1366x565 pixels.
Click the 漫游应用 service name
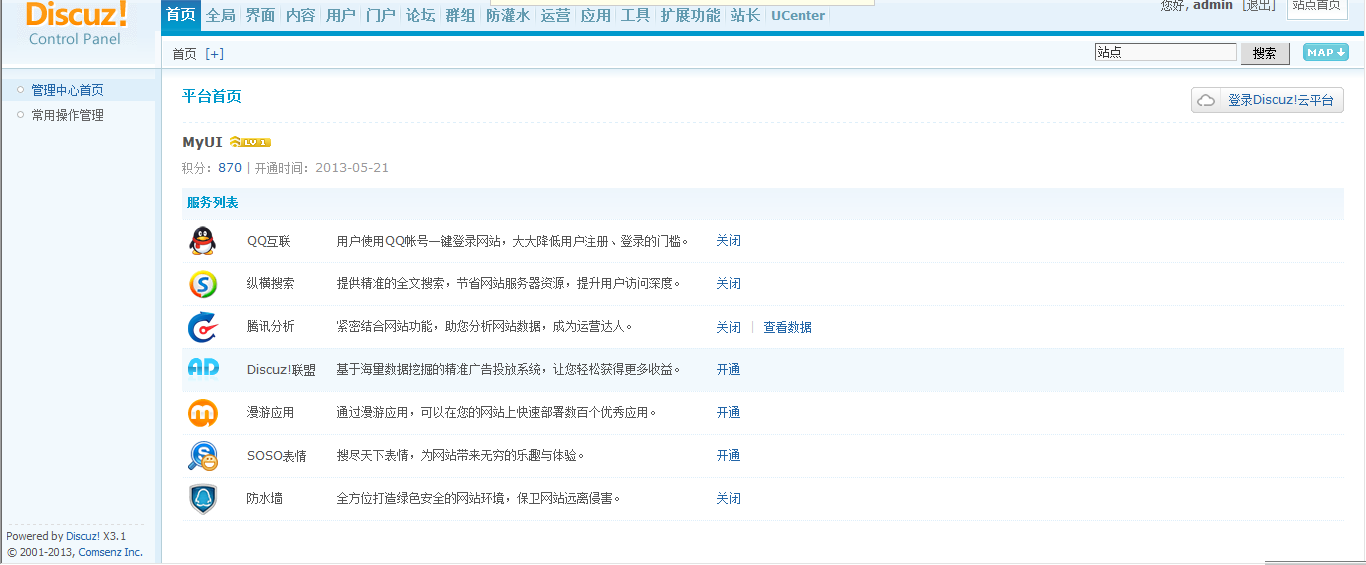pyautogui.click(x=271, y=413)
